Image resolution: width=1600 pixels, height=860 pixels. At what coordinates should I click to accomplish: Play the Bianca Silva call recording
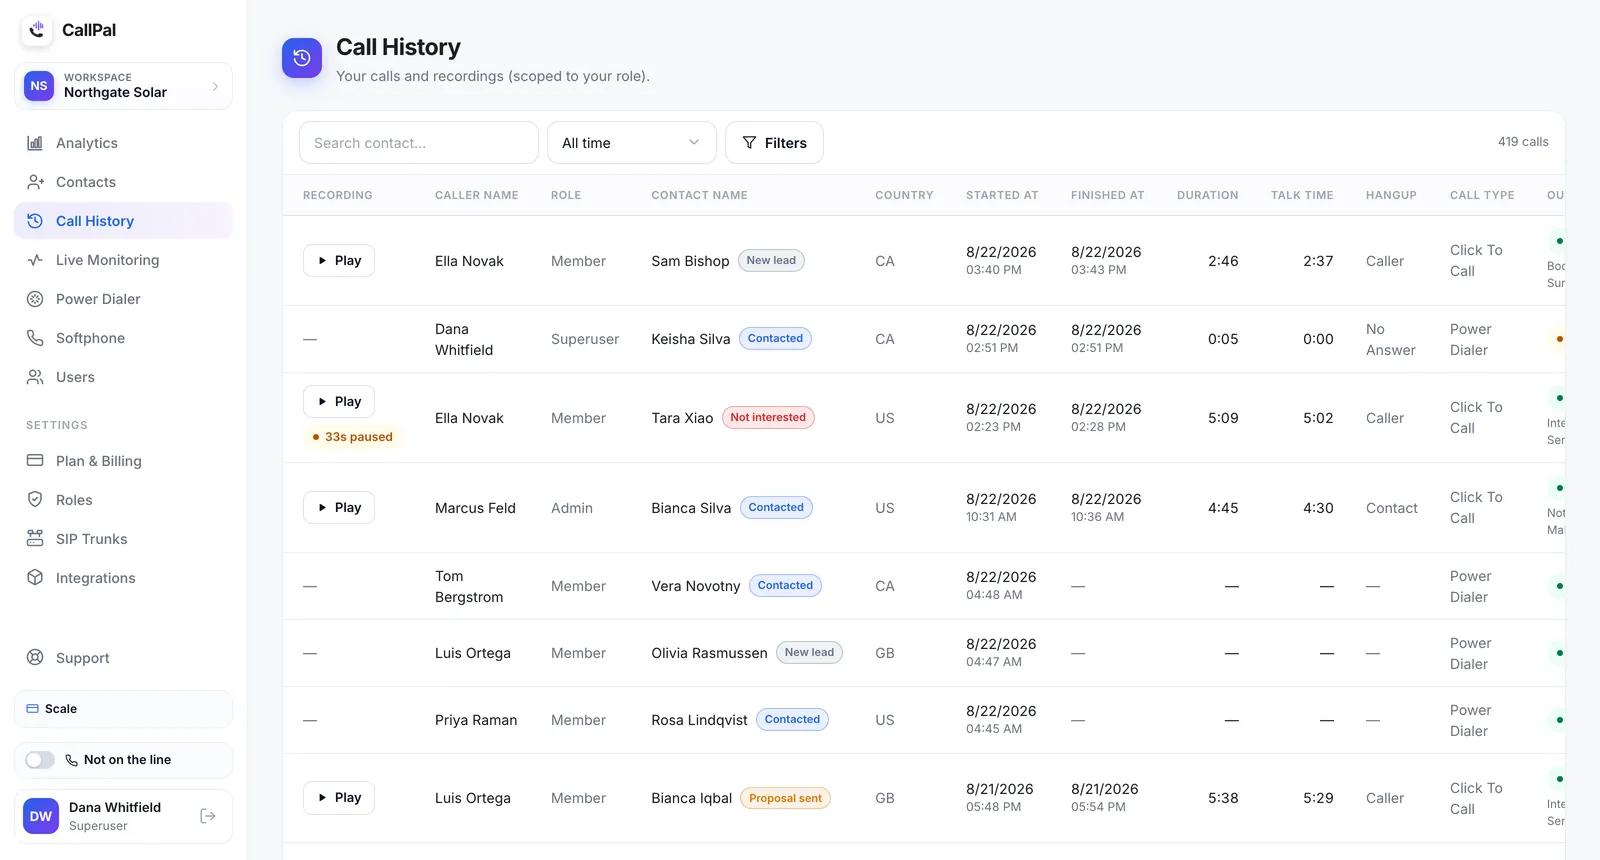coord(339,508)
